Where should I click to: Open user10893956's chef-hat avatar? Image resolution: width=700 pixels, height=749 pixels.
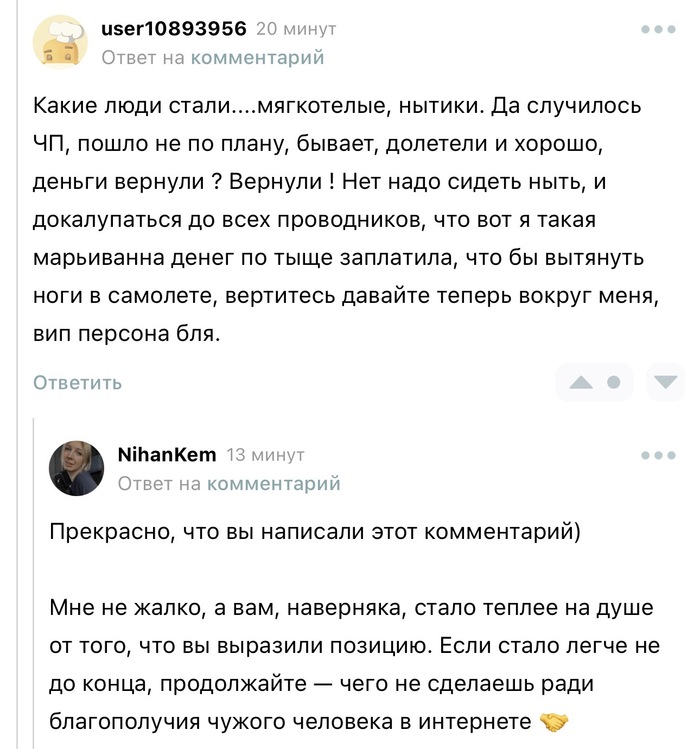[60, 42]
